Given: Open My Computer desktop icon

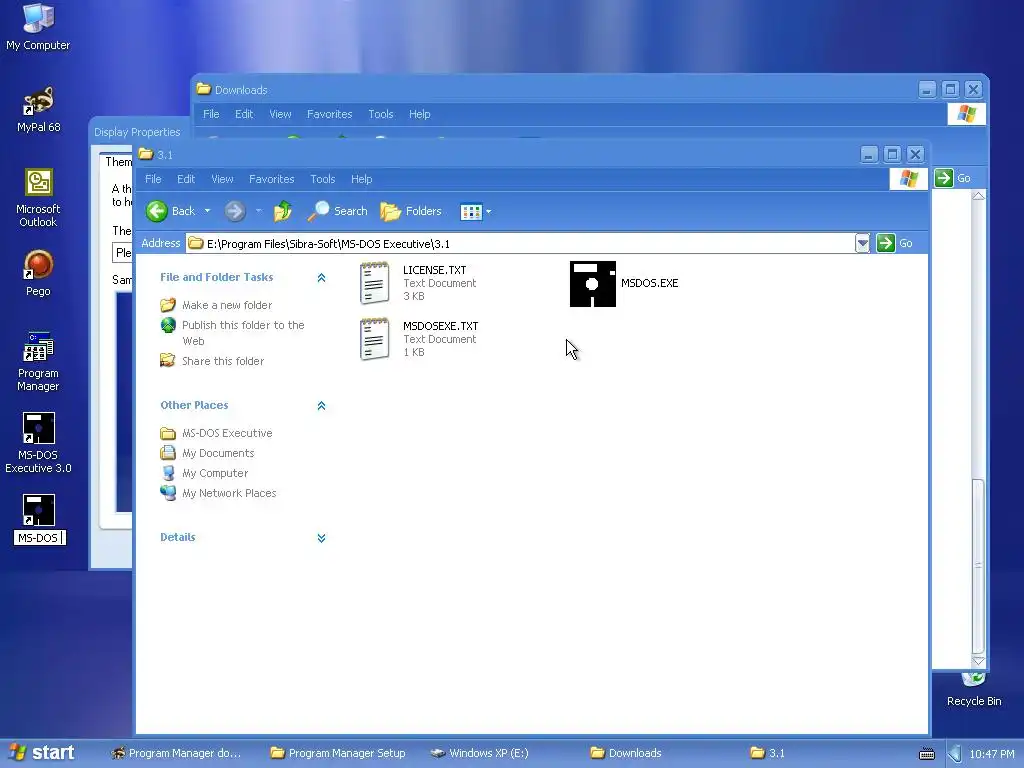Looking at the screenshot, I should (x=38, y=26).
